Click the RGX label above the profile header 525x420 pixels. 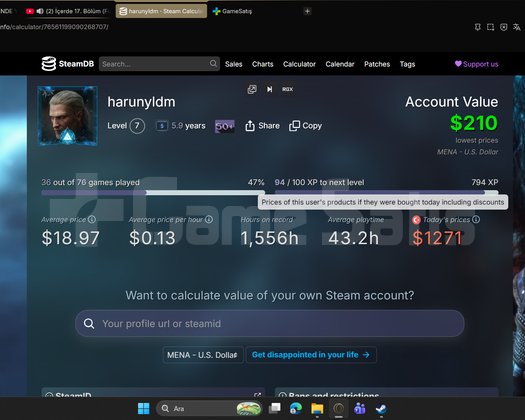287,89
